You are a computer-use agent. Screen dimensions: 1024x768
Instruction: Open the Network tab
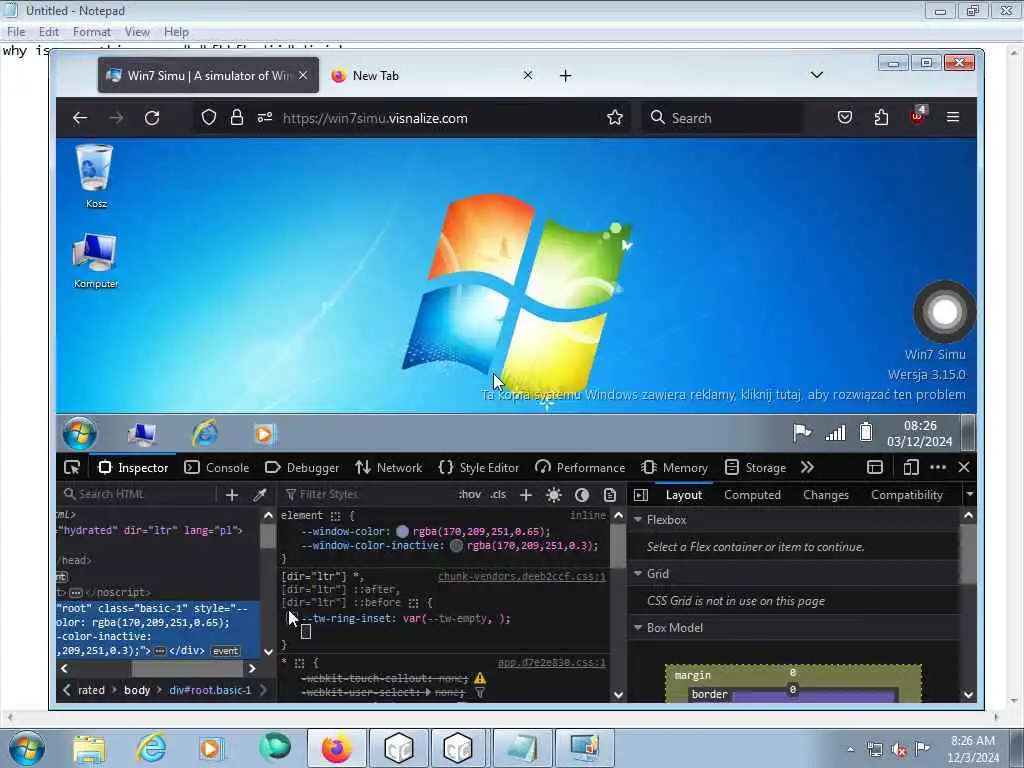(x=389, y=468)
